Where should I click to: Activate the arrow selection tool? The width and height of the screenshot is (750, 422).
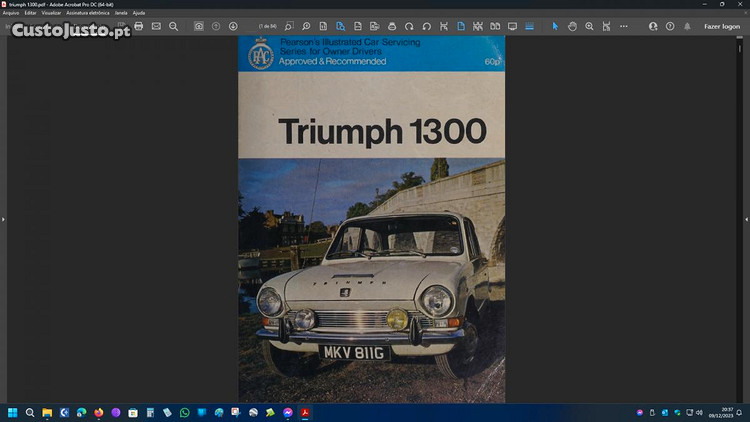coord(555,26)
